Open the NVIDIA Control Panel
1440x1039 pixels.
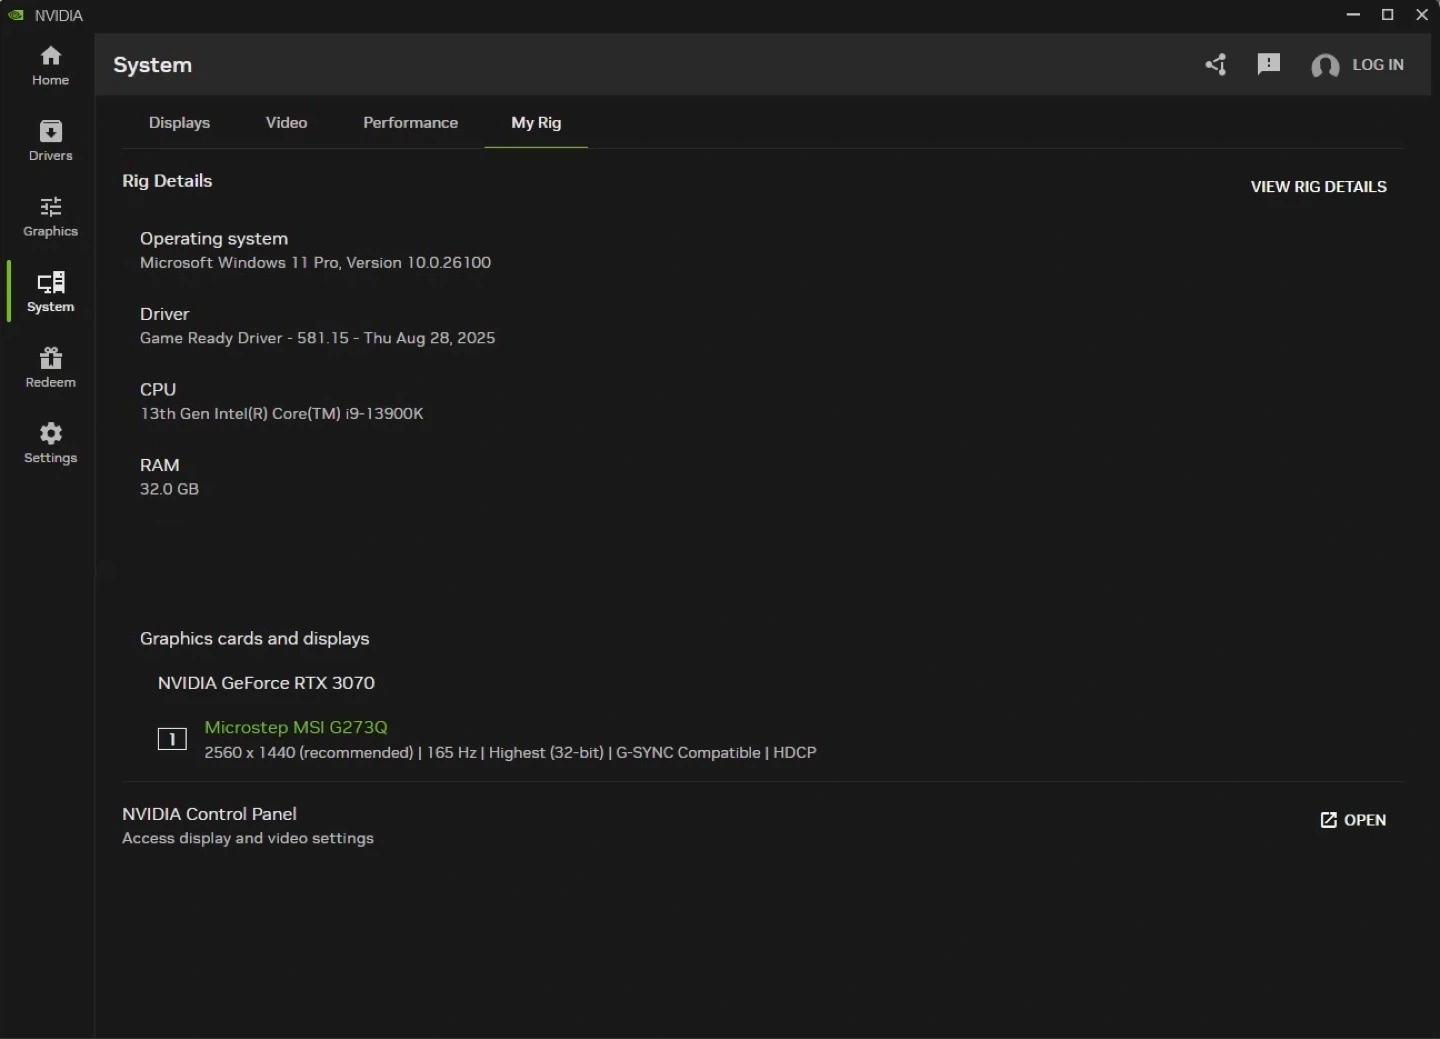(x=1353, y=820)
